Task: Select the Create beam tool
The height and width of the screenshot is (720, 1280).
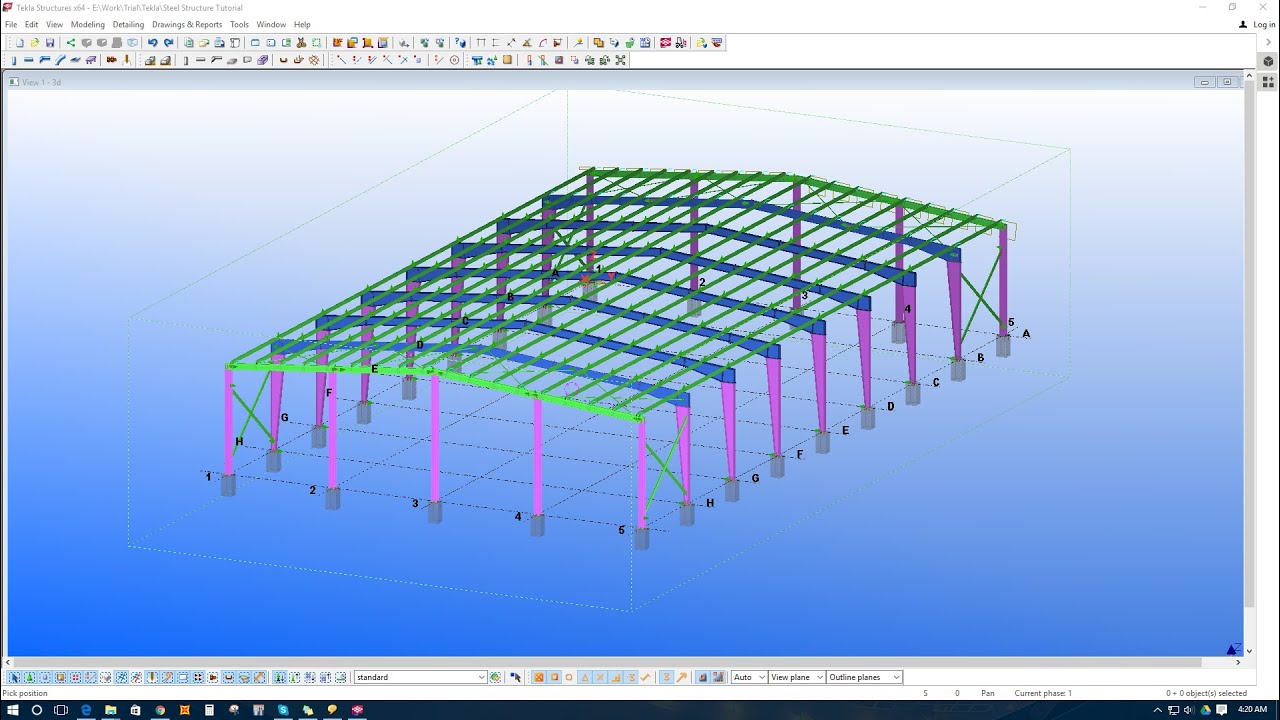Action: tap(29, 60)
